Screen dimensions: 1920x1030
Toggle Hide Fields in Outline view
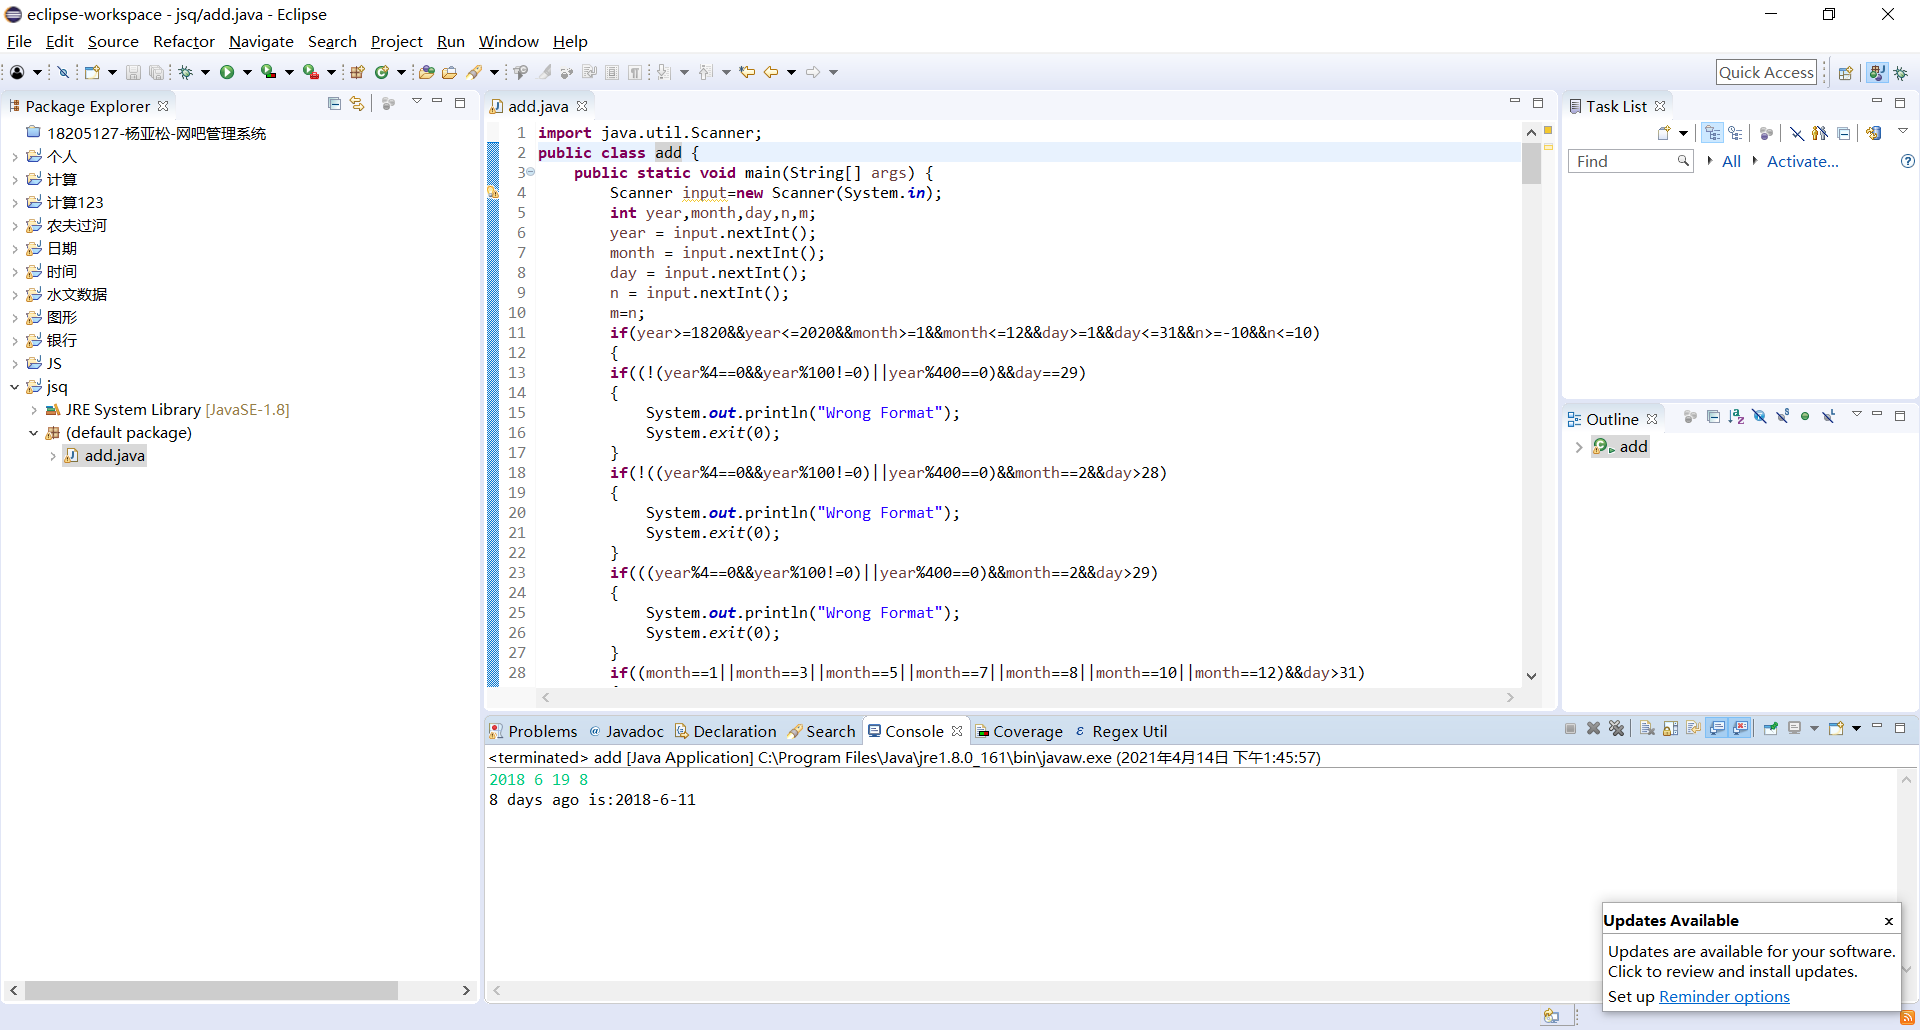pyautogui.click(x=1759, y=417)
